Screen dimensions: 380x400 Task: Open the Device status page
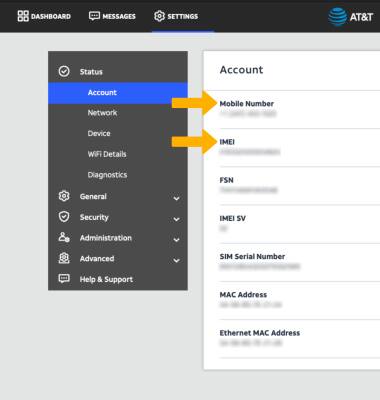click(99, 133)
